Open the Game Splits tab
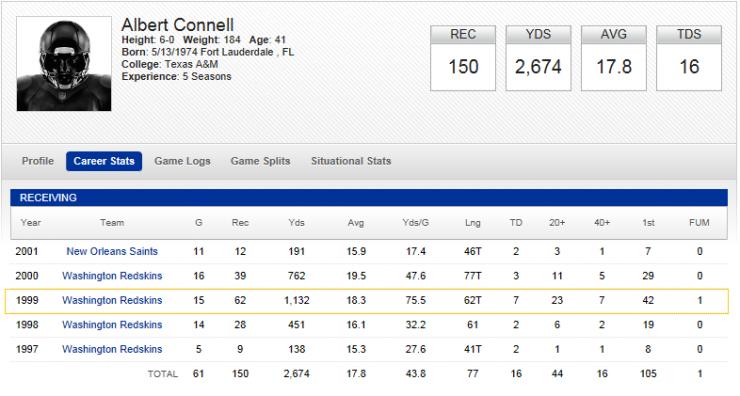 tap(261, 161)
